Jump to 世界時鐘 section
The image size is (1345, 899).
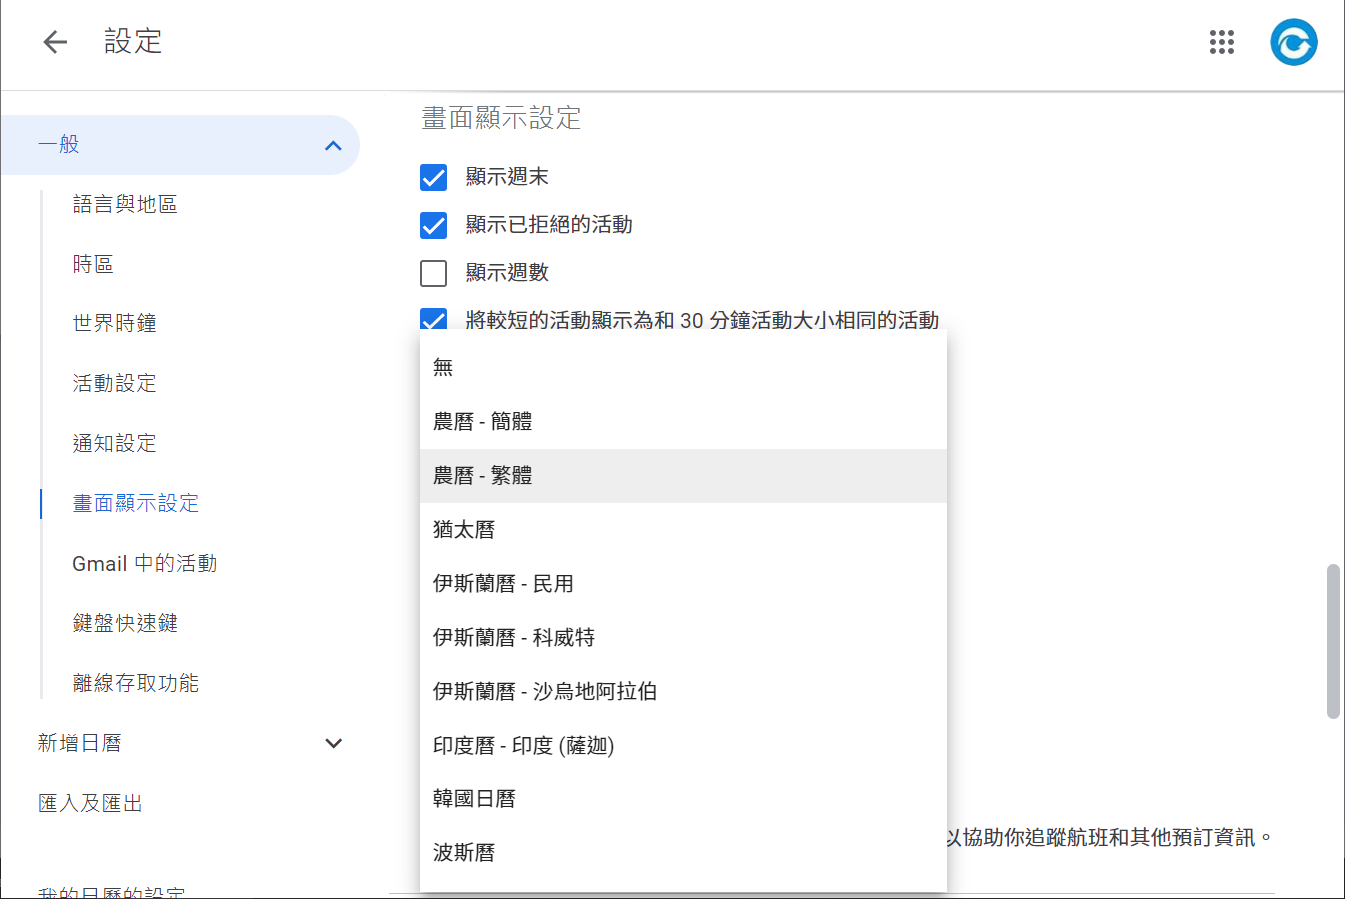[114, 323]
